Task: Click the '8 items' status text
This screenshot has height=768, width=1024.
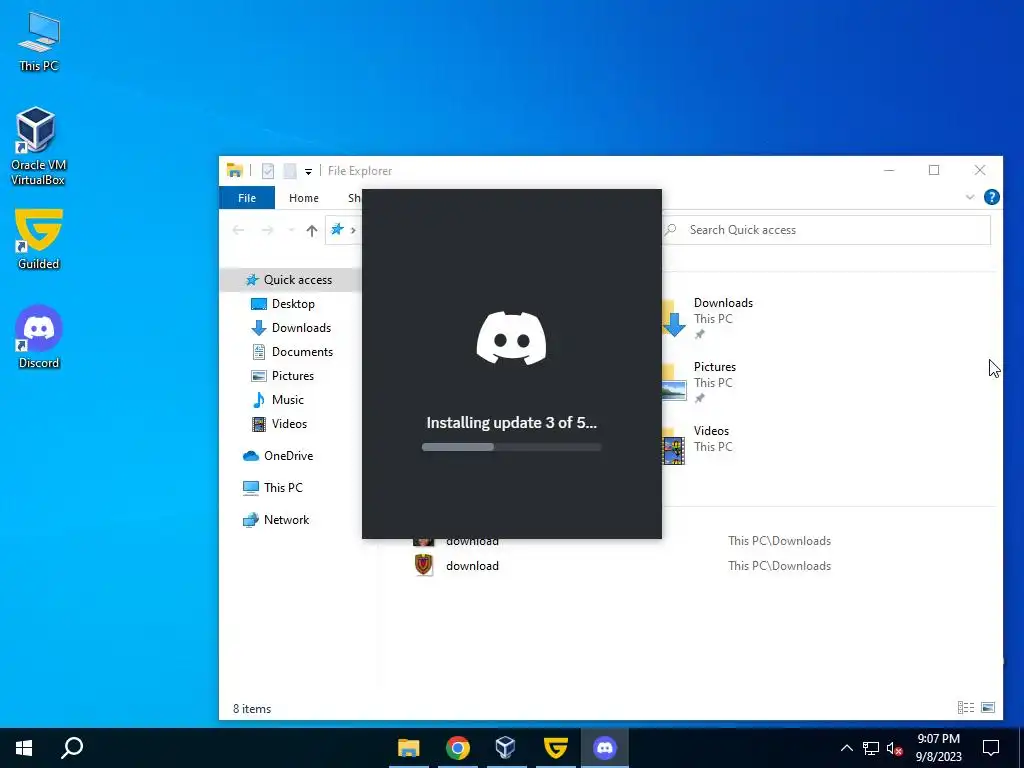Action: coord(252,709)
